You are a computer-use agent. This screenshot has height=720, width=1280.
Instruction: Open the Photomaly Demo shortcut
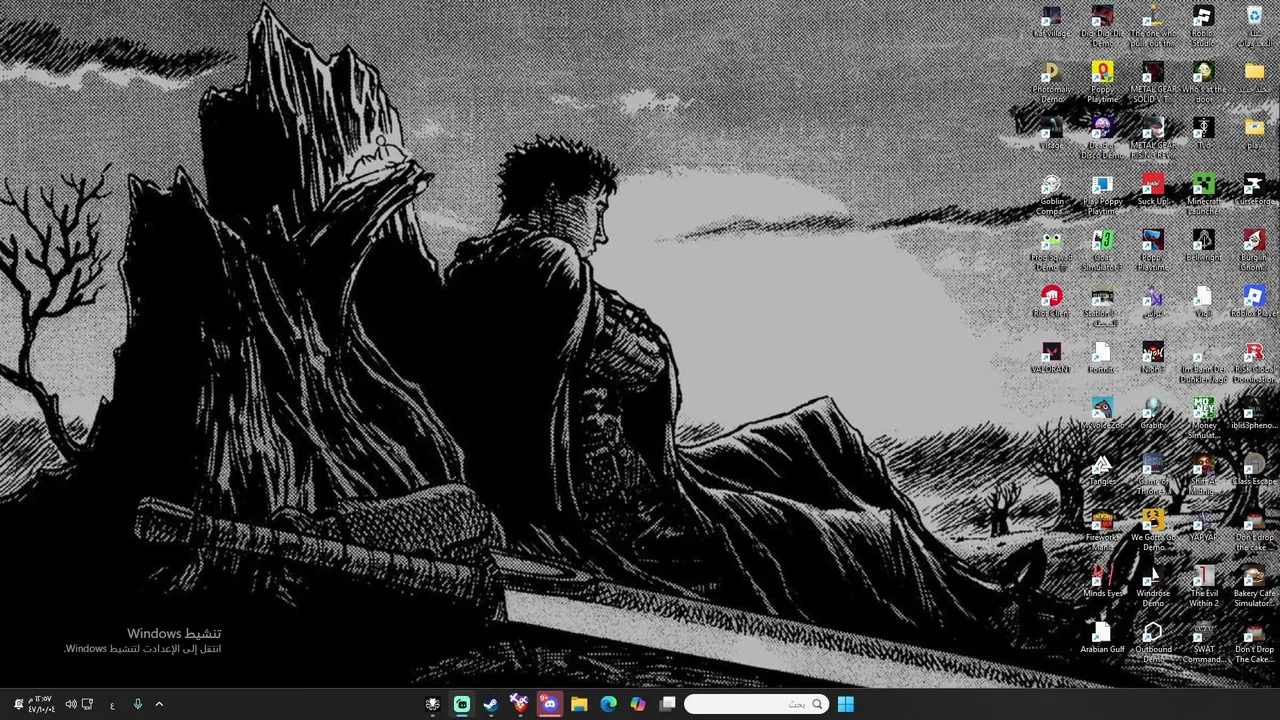pyautogui.click(x=1051, y=83)
